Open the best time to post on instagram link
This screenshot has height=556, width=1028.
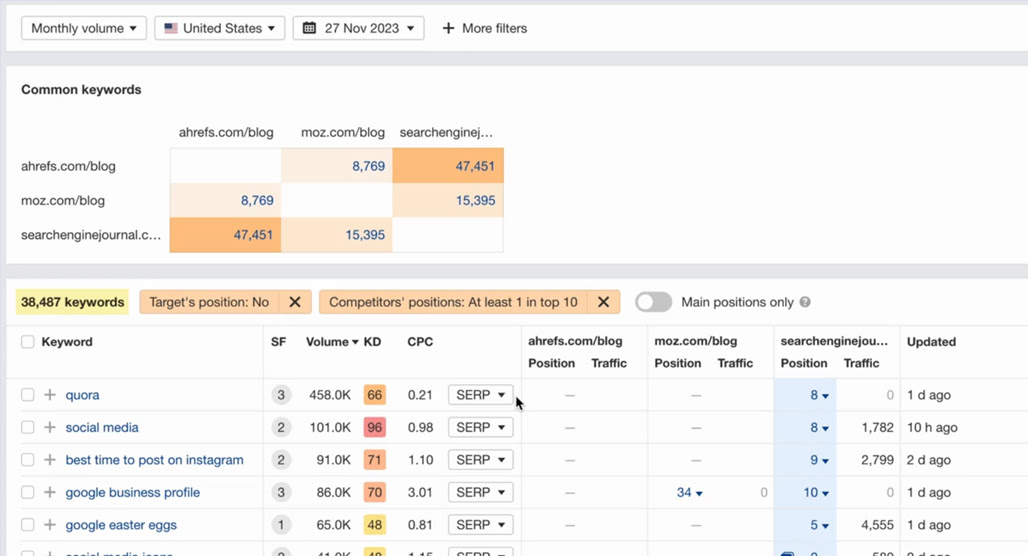tap(154, 460)
